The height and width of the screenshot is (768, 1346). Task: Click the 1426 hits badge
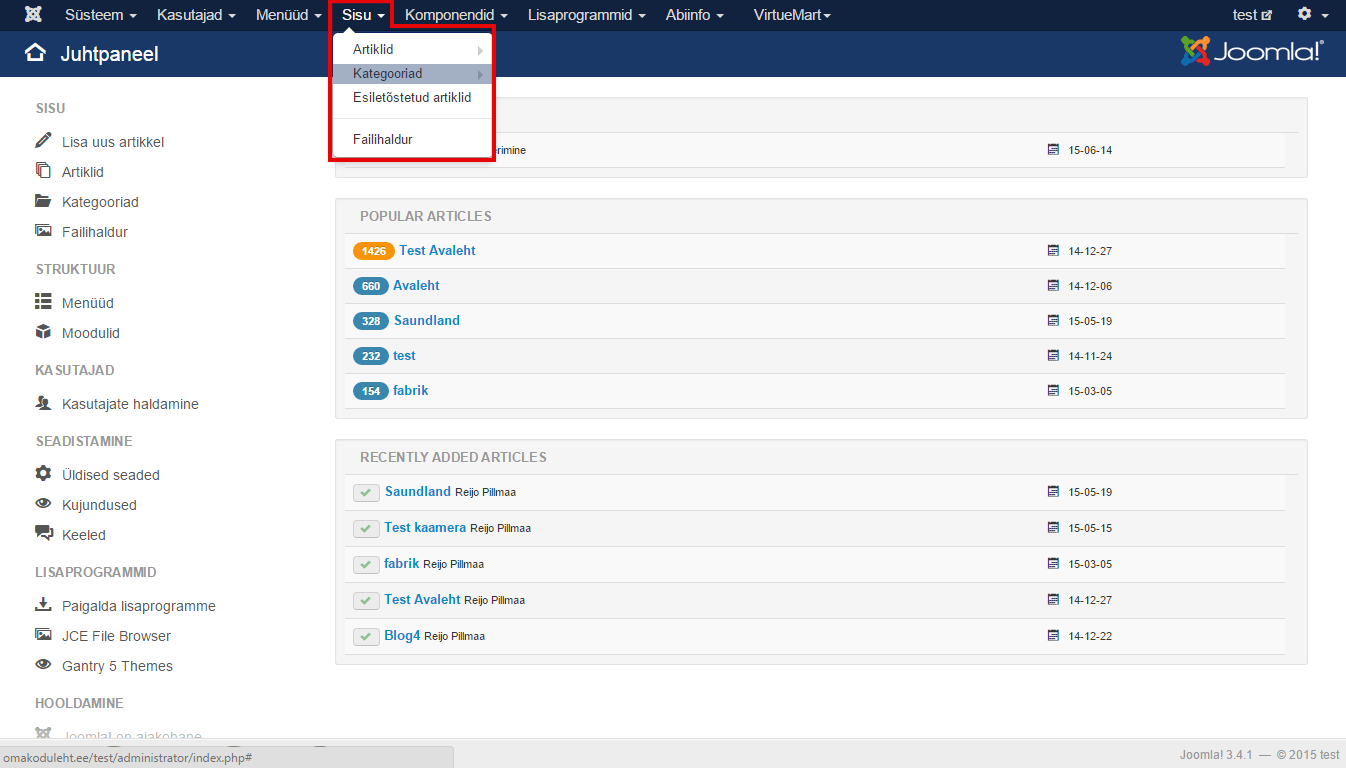[374, 251]
